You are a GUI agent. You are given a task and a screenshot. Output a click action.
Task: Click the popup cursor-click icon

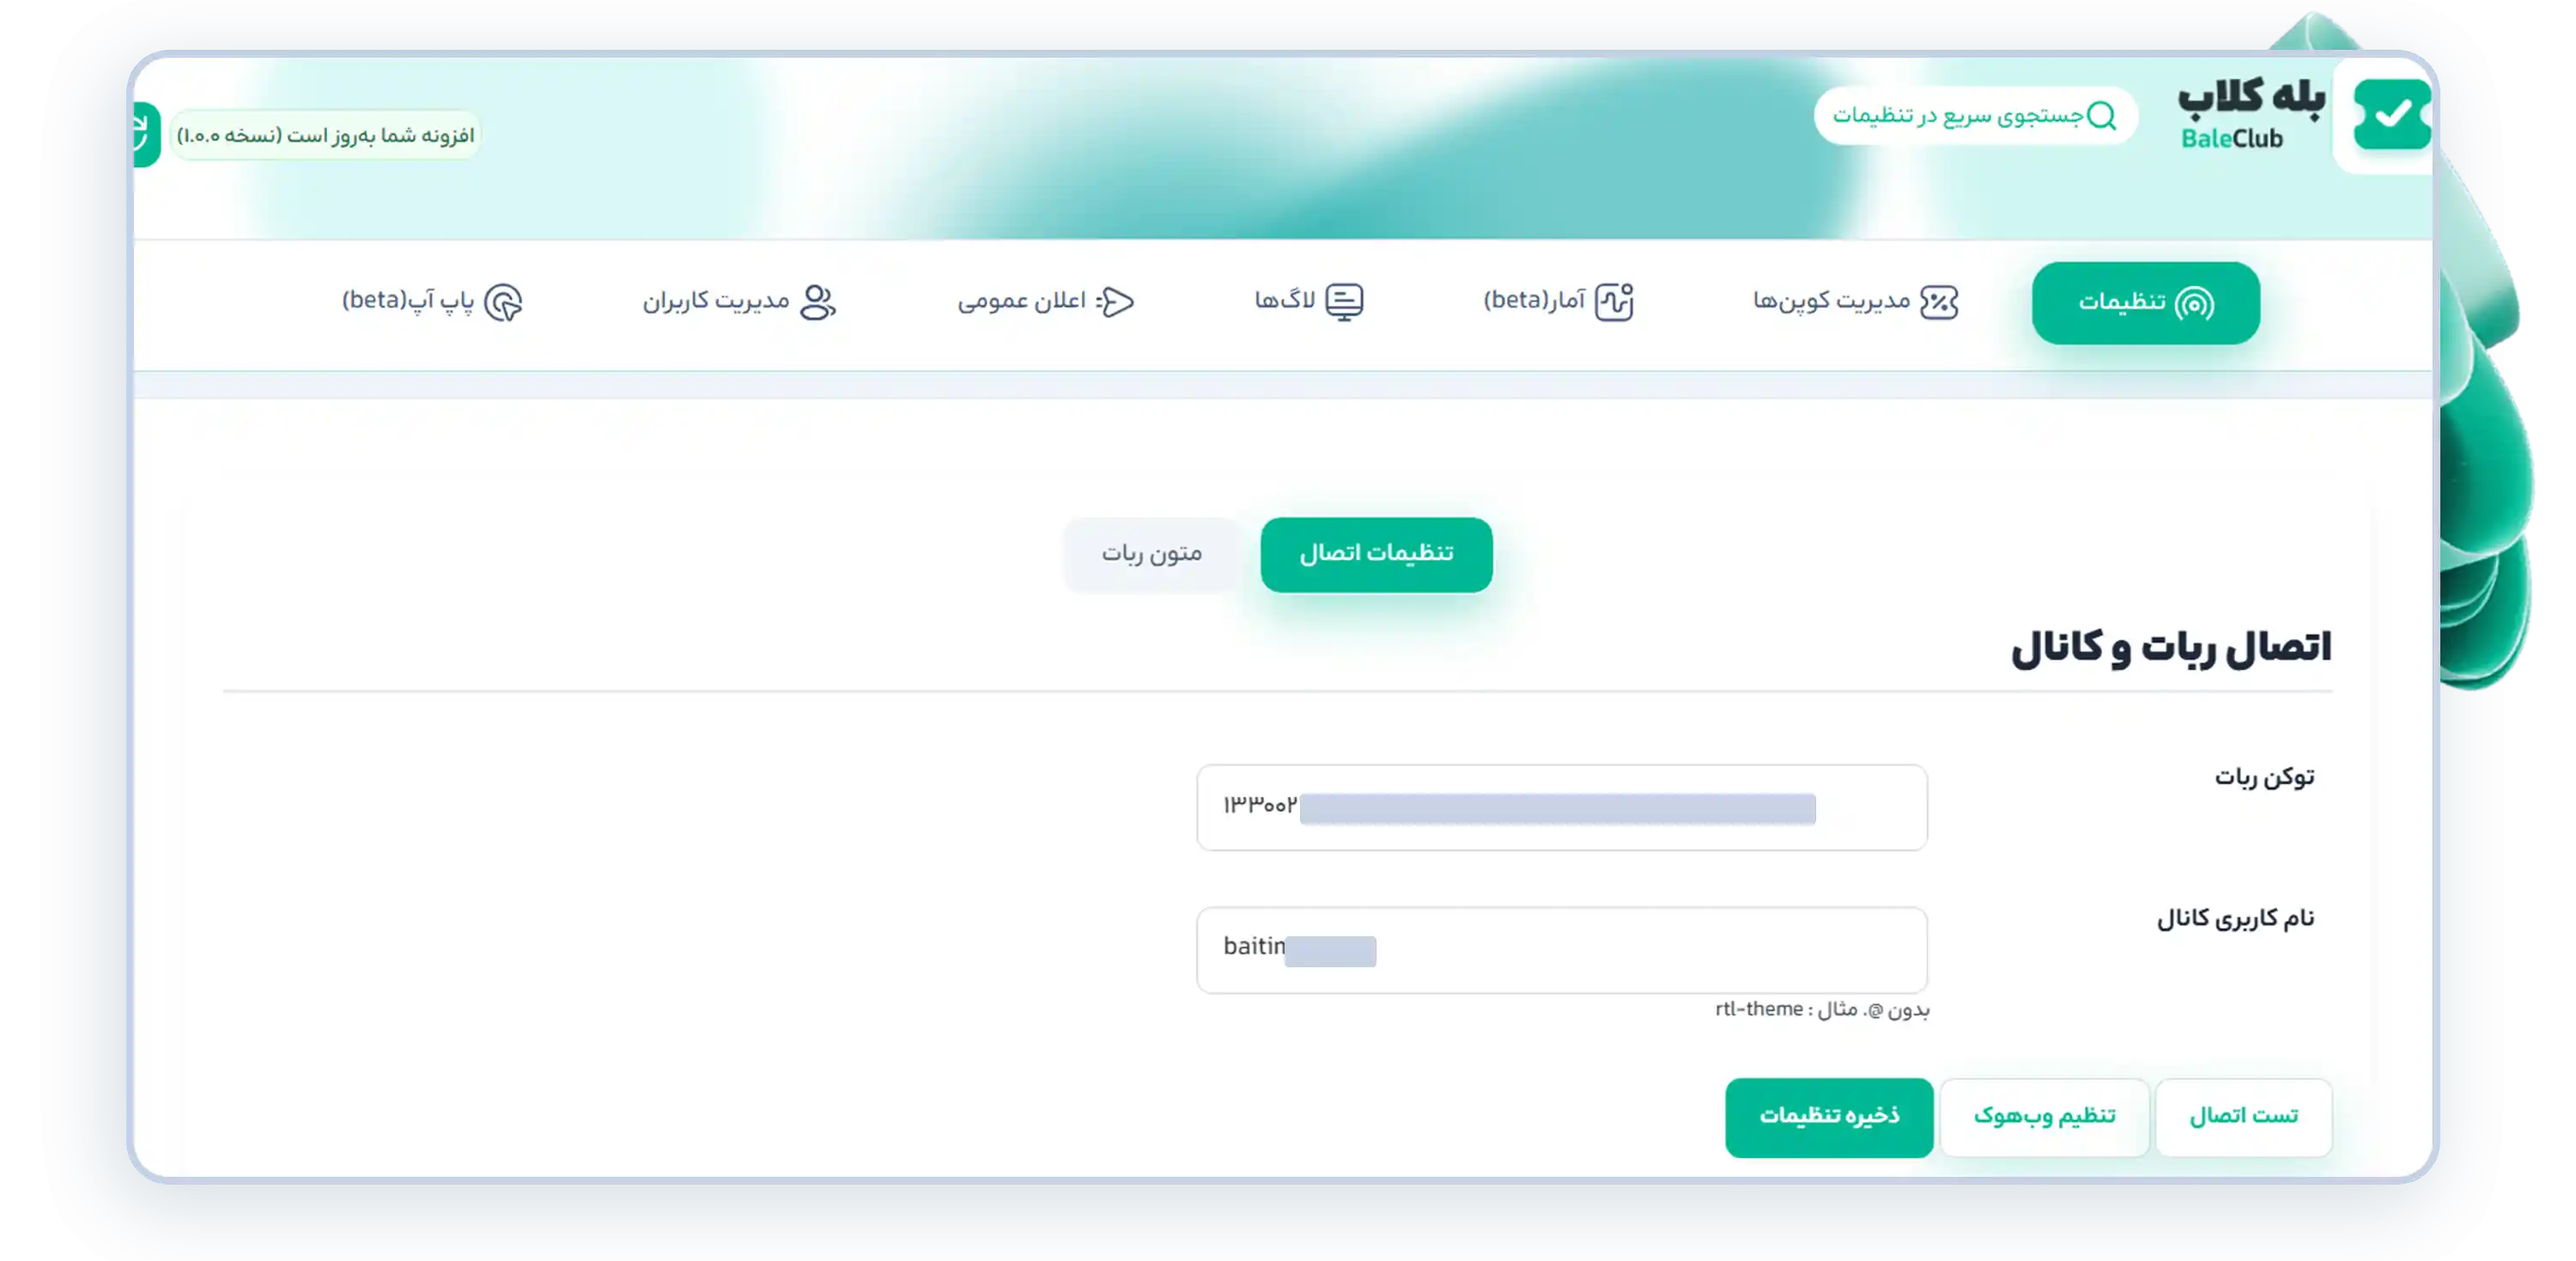(x=503, y=302)
